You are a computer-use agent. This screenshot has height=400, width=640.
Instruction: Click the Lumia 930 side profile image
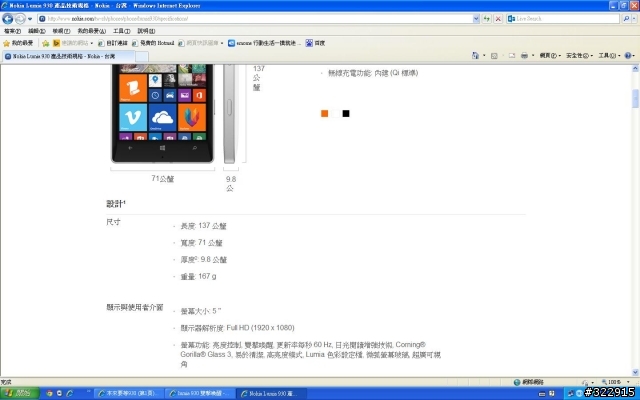229,113
